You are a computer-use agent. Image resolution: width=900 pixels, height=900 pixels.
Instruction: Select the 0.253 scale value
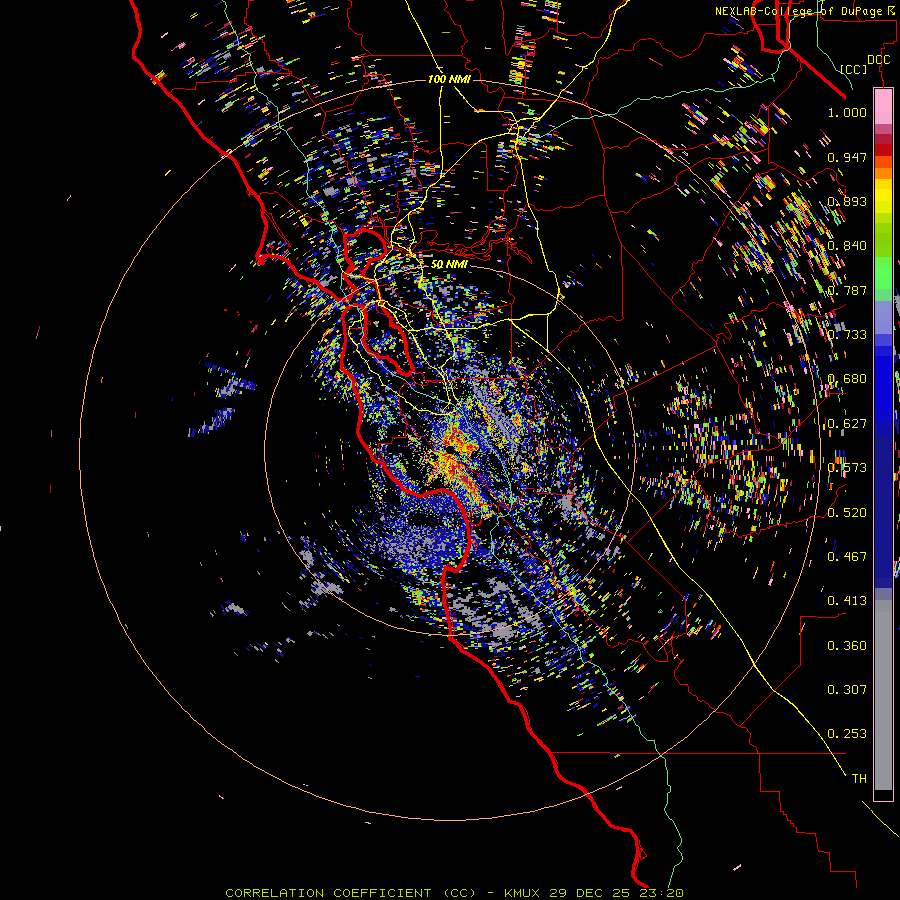pyautogui.click(x=847, y=734)
